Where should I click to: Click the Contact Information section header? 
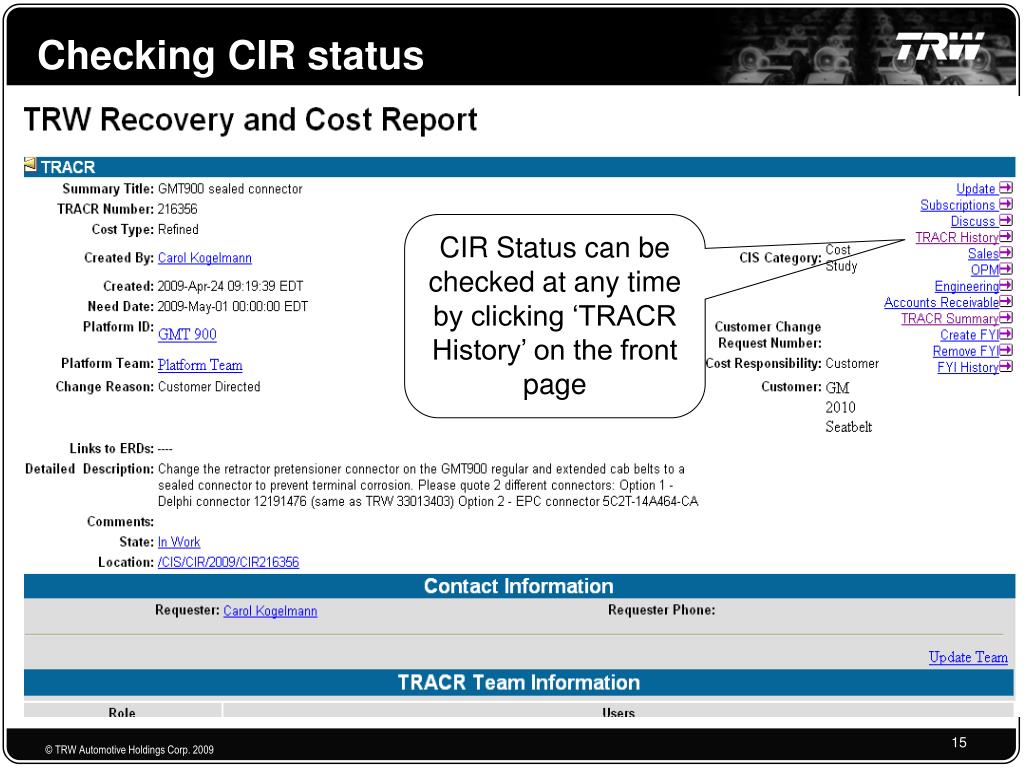coord(519,586)
